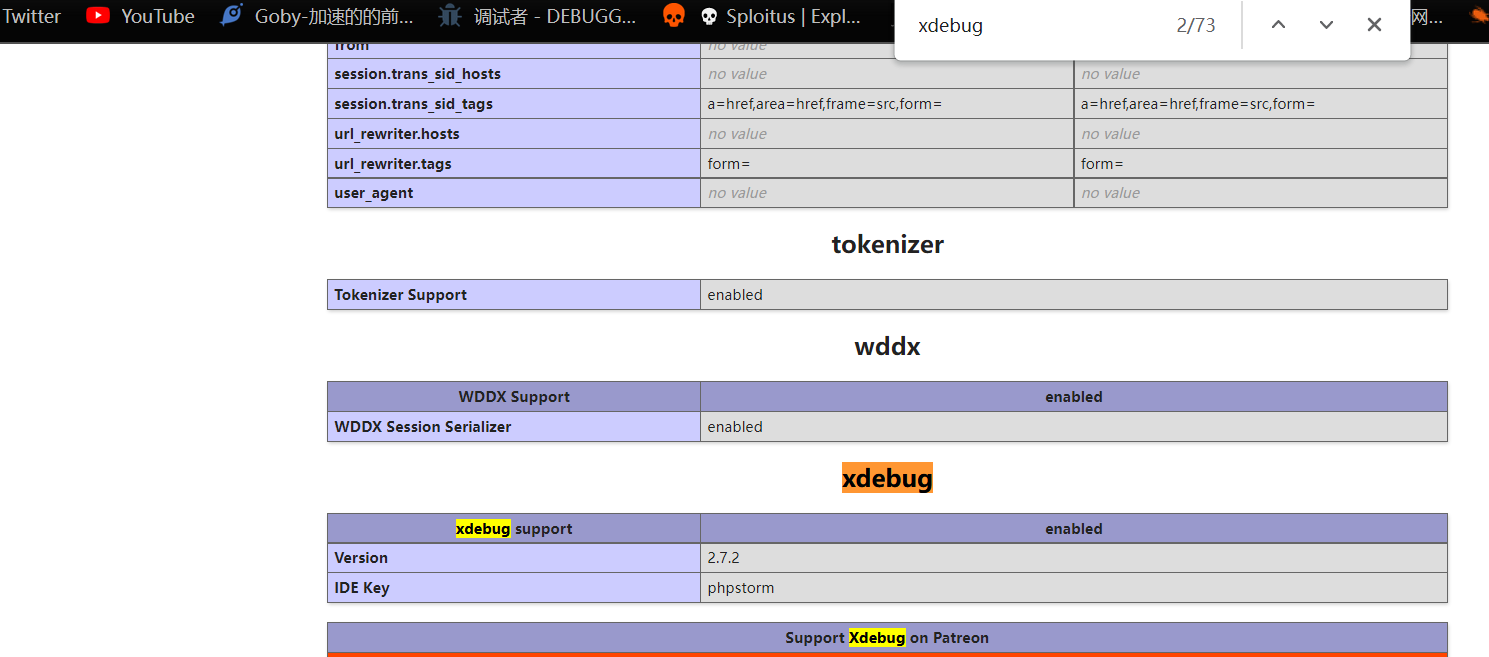Click the xdebug support header cell

(514, 529)
